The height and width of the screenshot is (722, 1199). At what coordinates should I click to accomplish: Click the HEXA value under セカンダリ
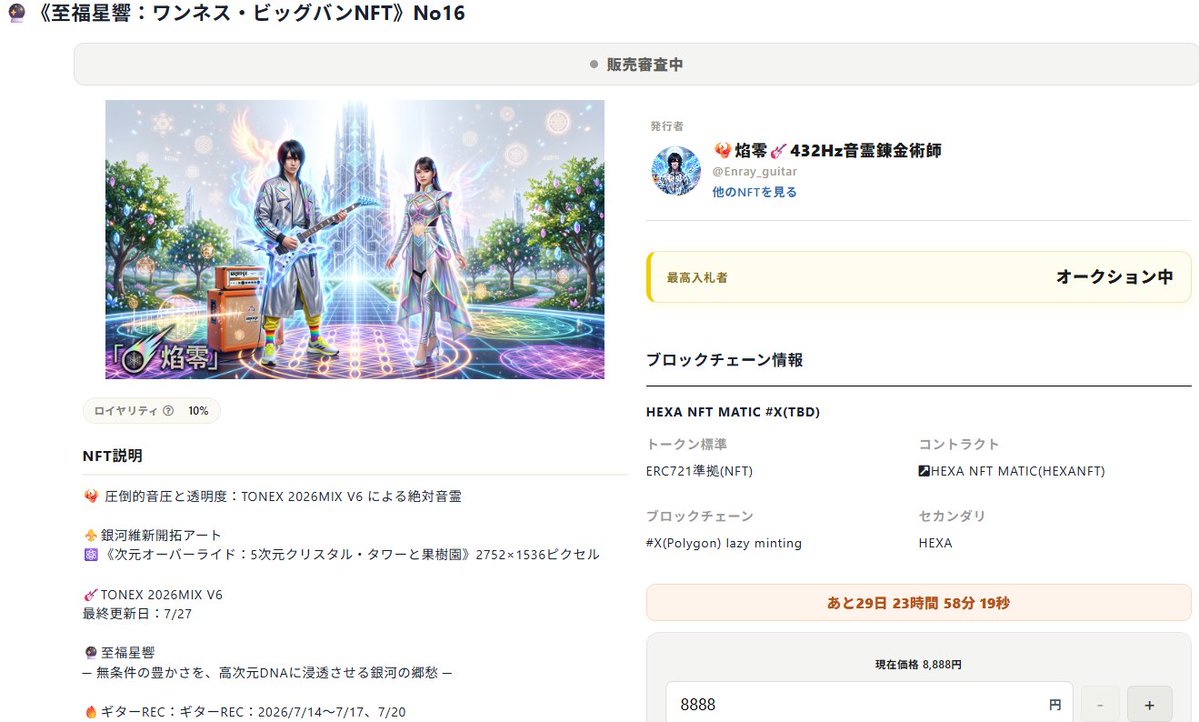(x=935, y=543)
